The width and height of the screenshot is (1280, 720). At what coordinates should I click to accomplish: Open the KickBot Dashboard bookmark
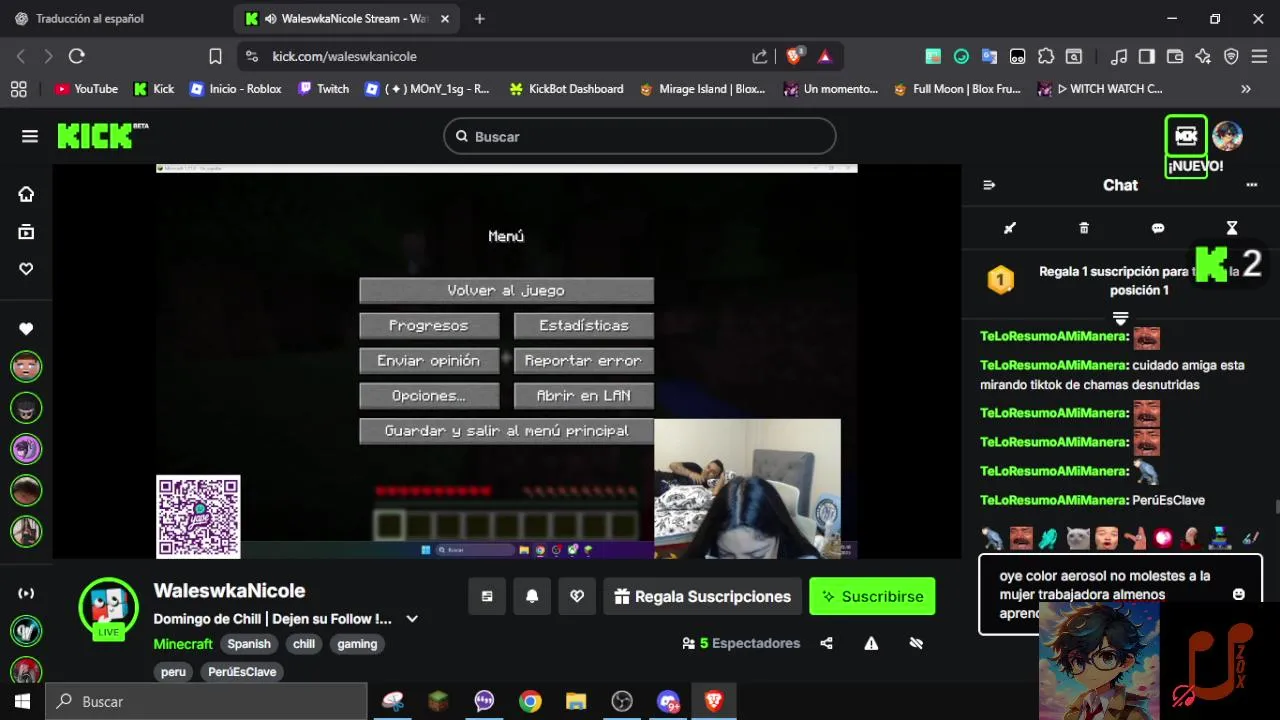point(566,89)
